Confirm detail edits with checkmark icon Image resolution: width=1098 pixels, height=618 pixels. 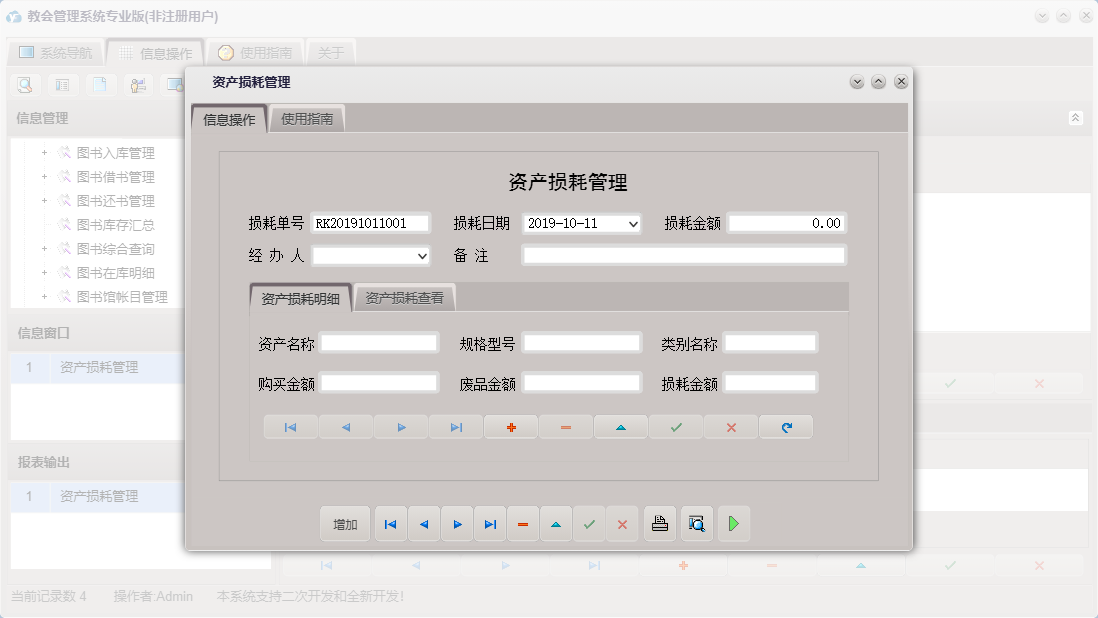click(x=675, y=427)
